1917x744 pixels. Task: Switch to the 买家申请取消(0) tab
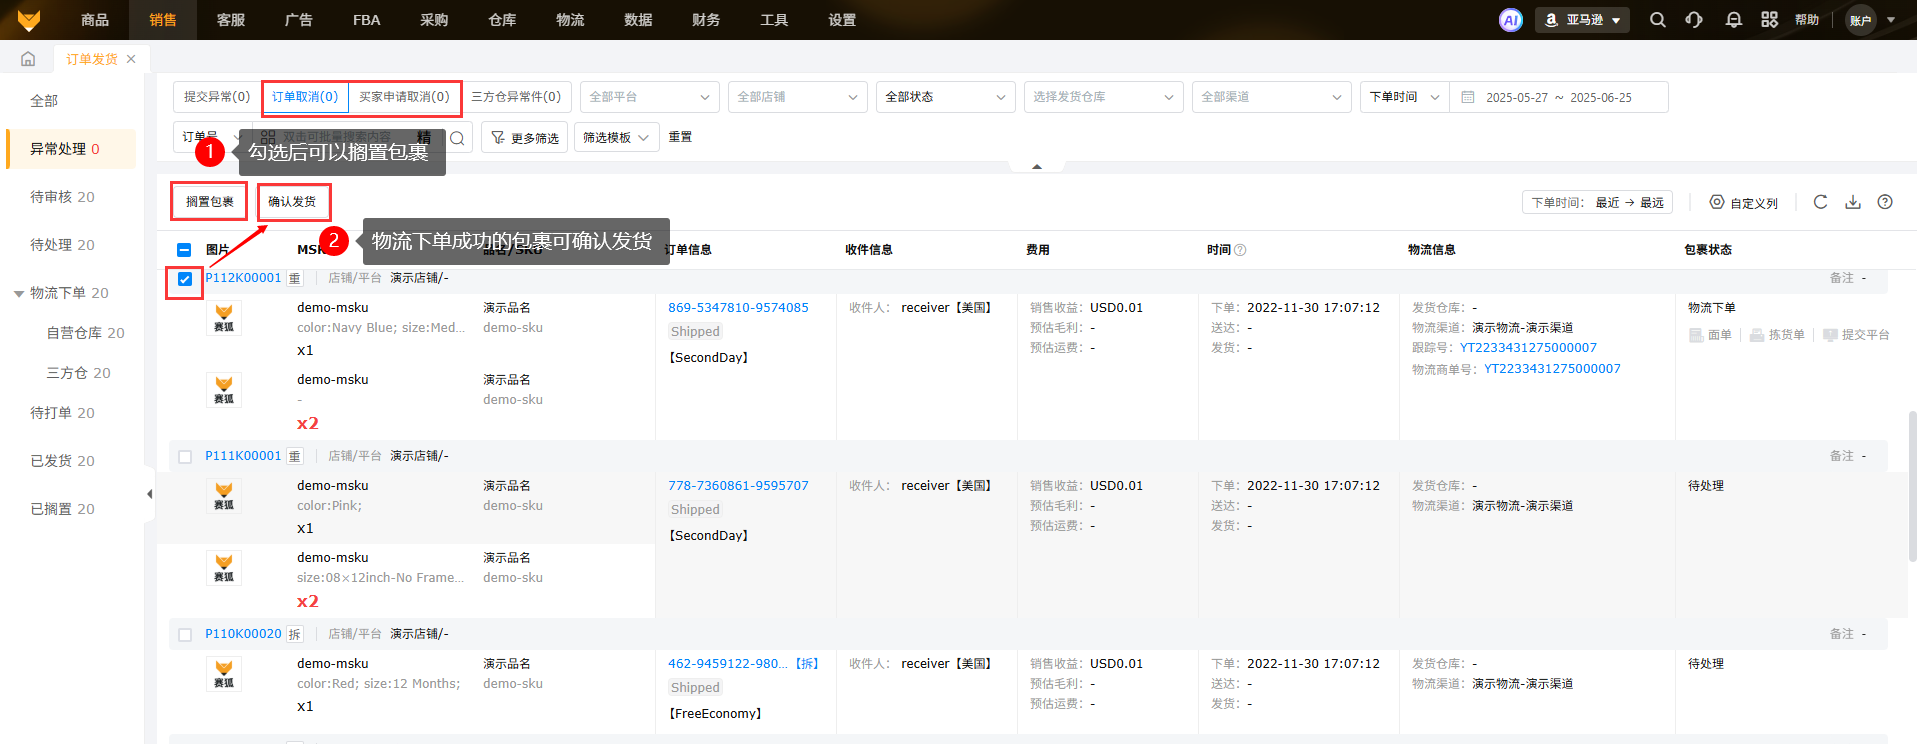(404, 97)
